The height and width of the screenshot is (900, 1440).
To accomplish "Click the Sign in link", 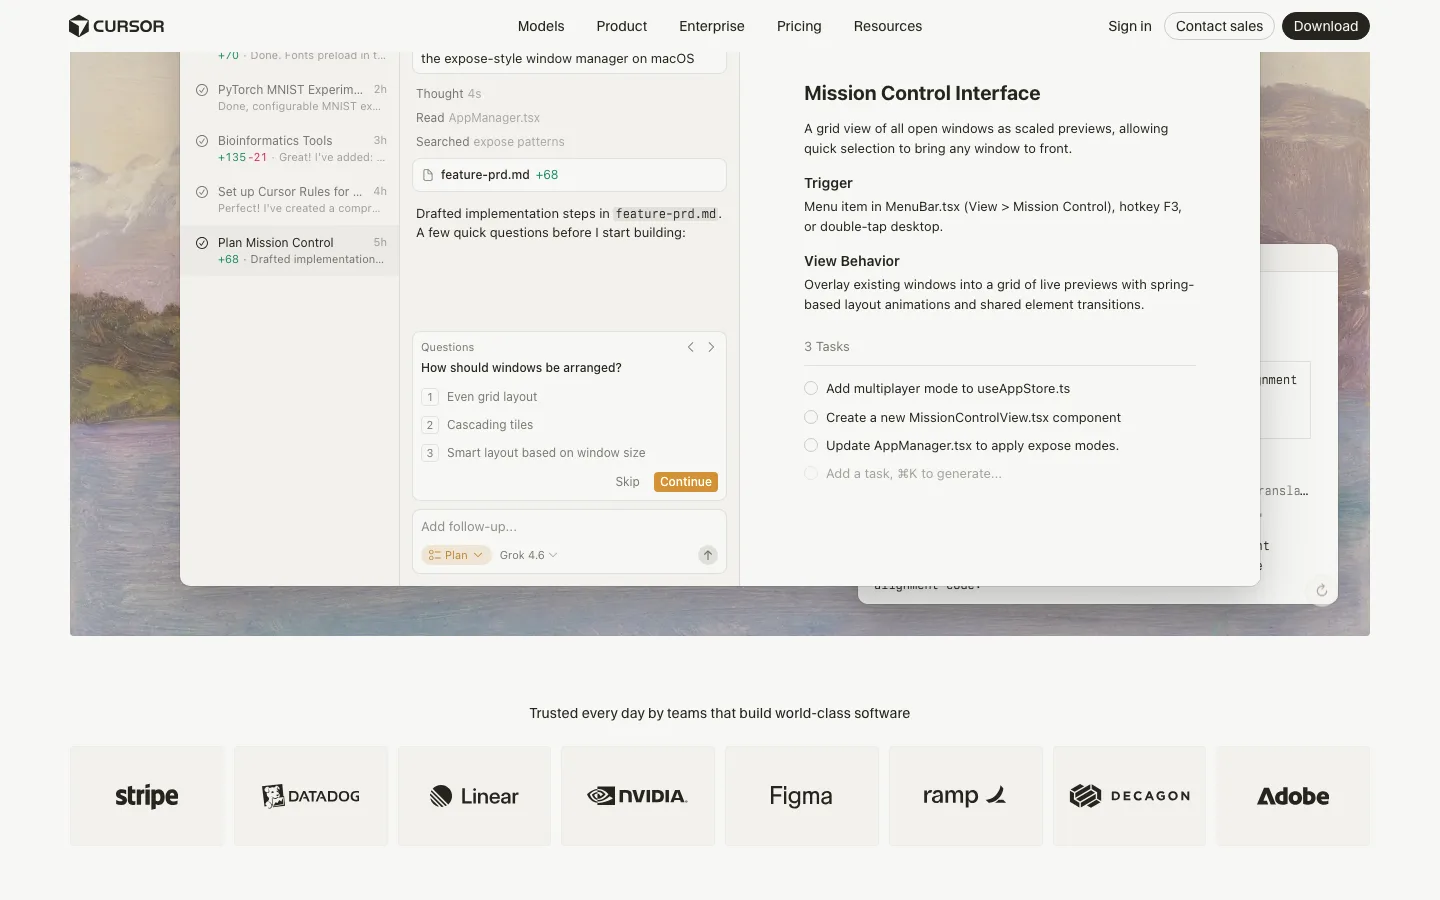I will (1130, 26).
